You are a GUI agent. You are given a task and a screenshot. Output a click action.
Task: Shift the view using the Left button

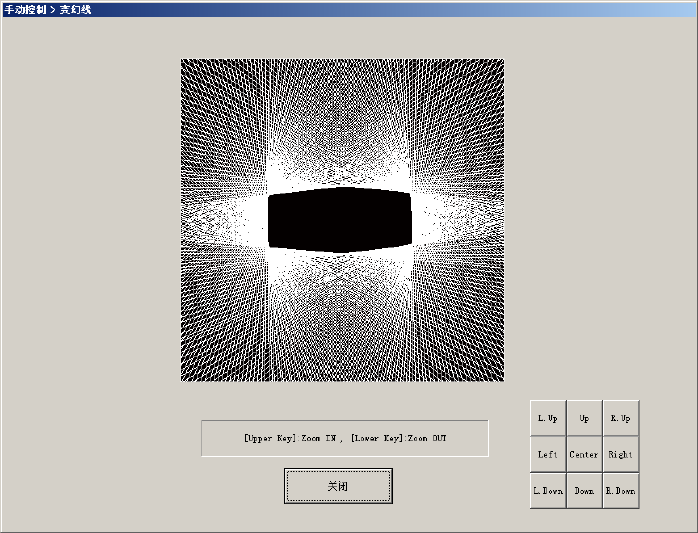(x=548, y=455)
